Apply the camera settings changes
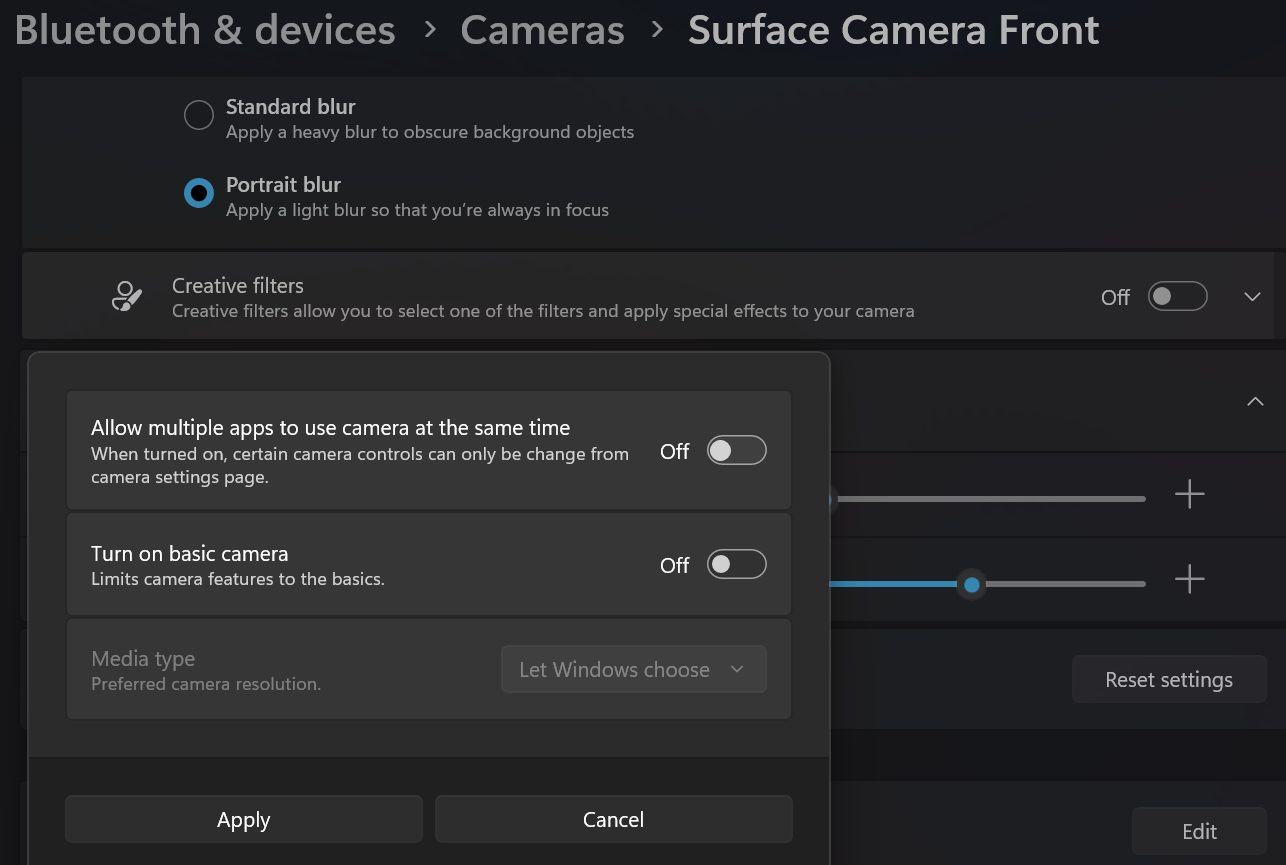This screenshot has height=865, width=1286. [x=243, y=819]
